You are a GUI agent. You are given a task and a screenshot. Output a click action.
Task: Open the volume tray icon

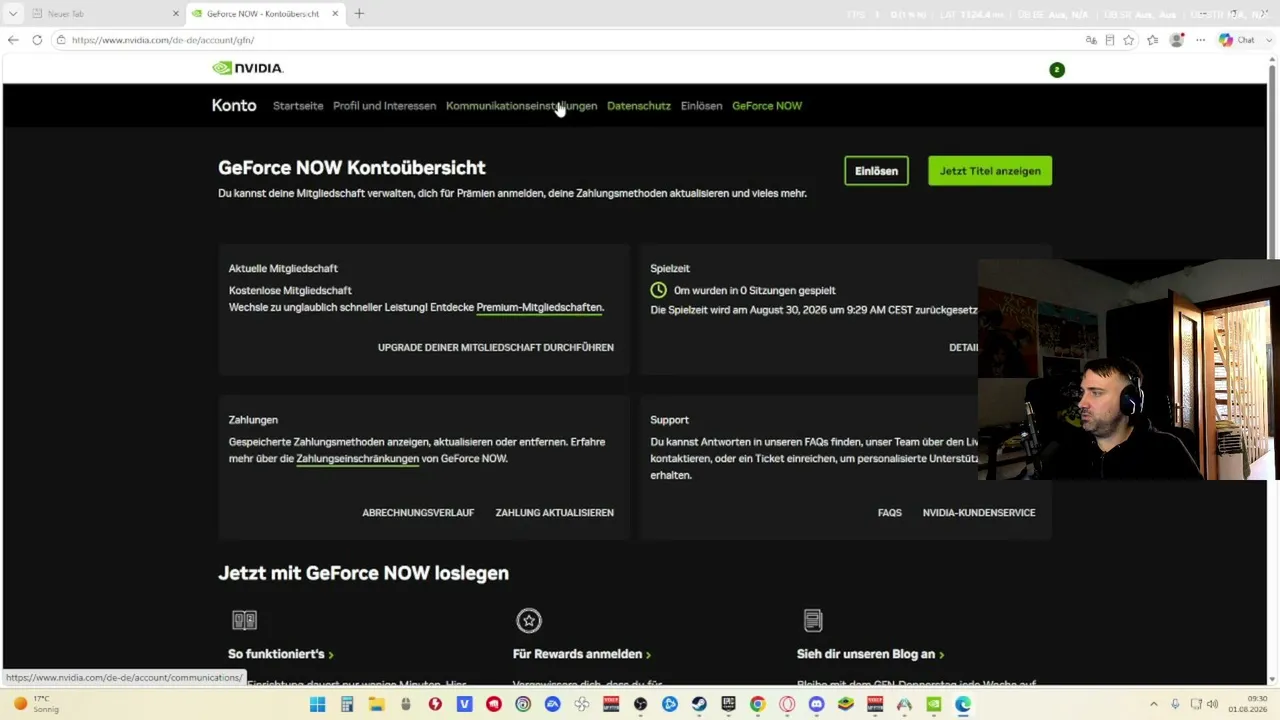(x=1211, y=704)
